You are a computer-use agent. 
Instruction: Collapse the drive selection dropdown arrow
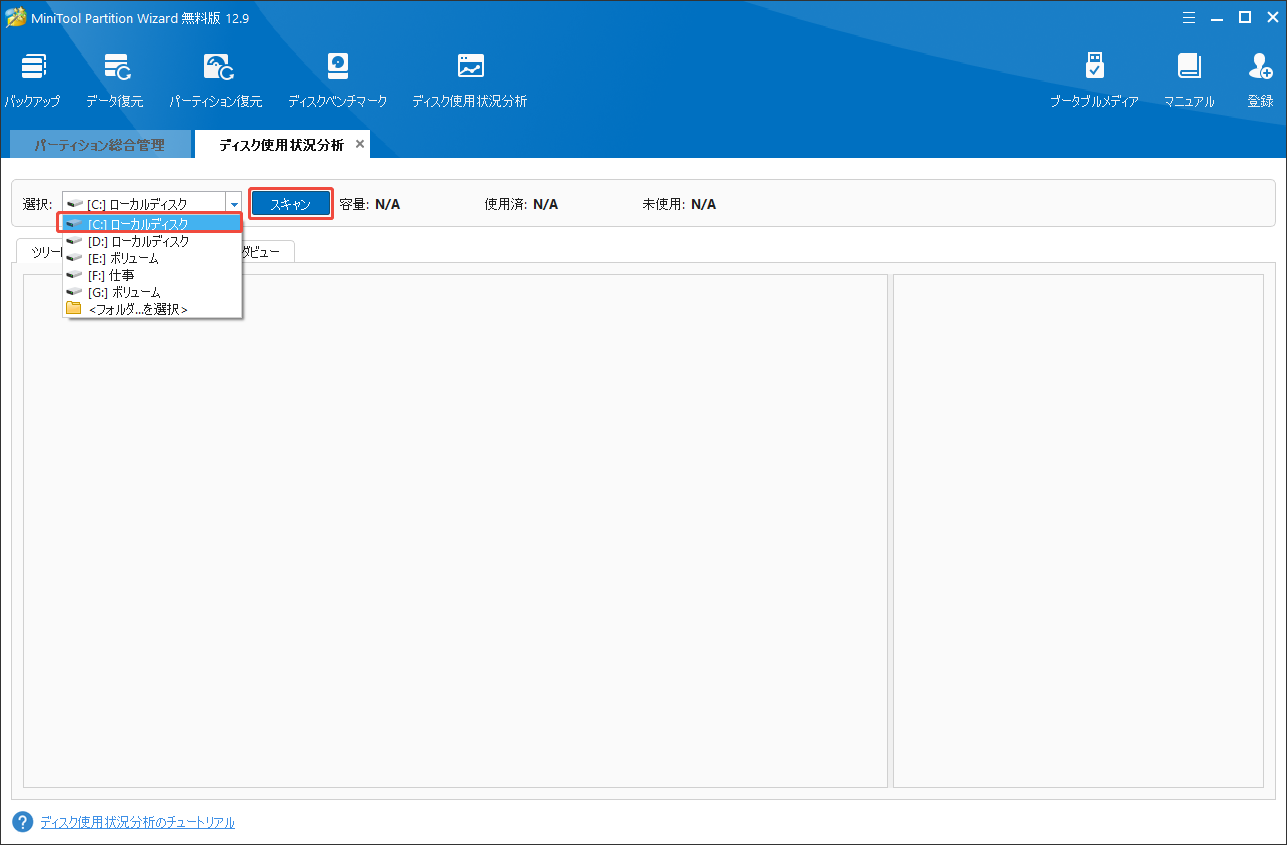pyautogui.click(x=234, y=204)
